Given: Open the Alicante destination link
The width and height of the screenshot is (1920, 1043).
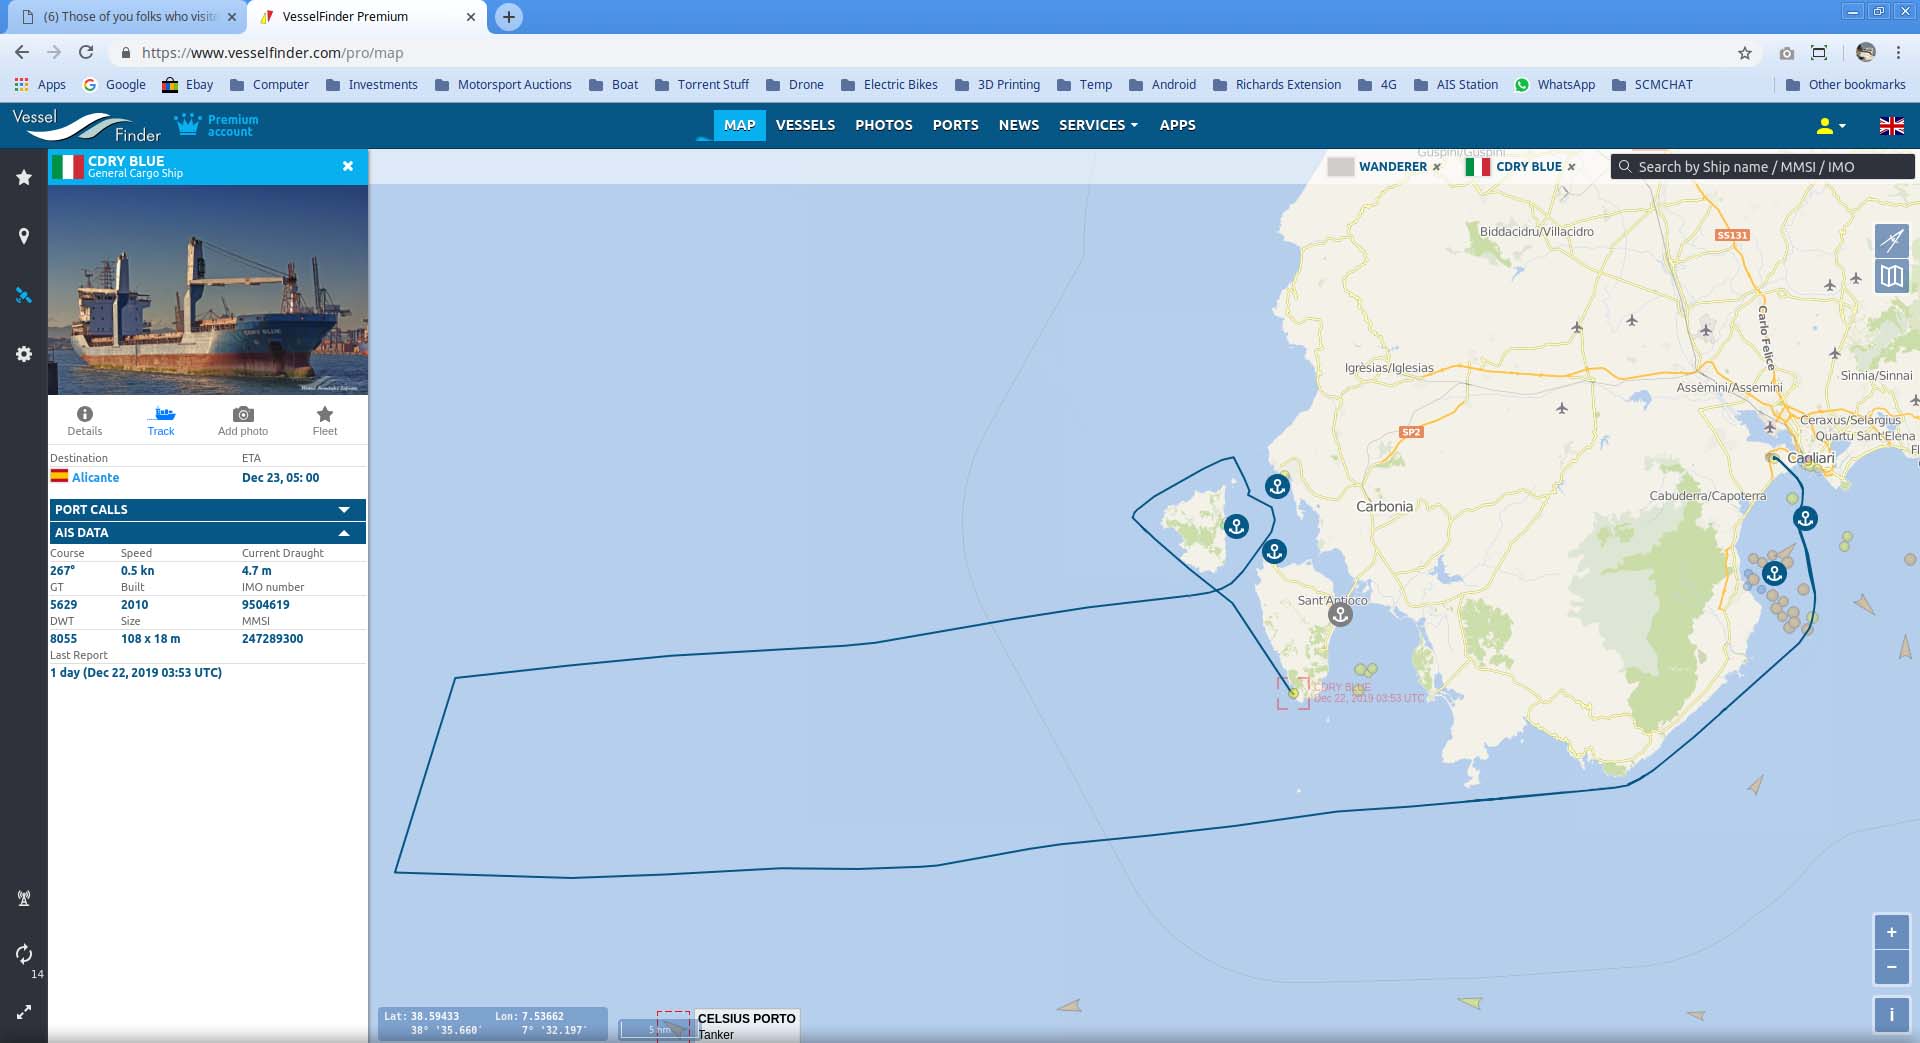Looking at the screenshot, I should pos(95,478).
